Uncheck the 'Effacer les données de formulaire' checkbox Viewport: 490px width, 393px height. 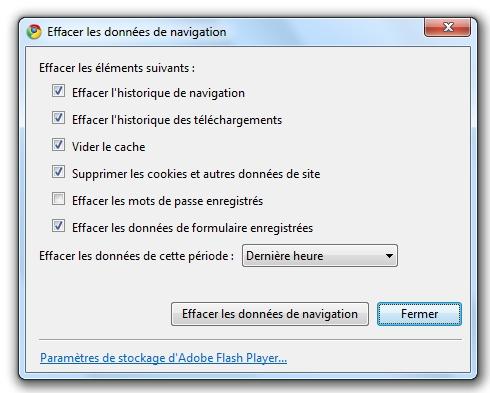58,226
